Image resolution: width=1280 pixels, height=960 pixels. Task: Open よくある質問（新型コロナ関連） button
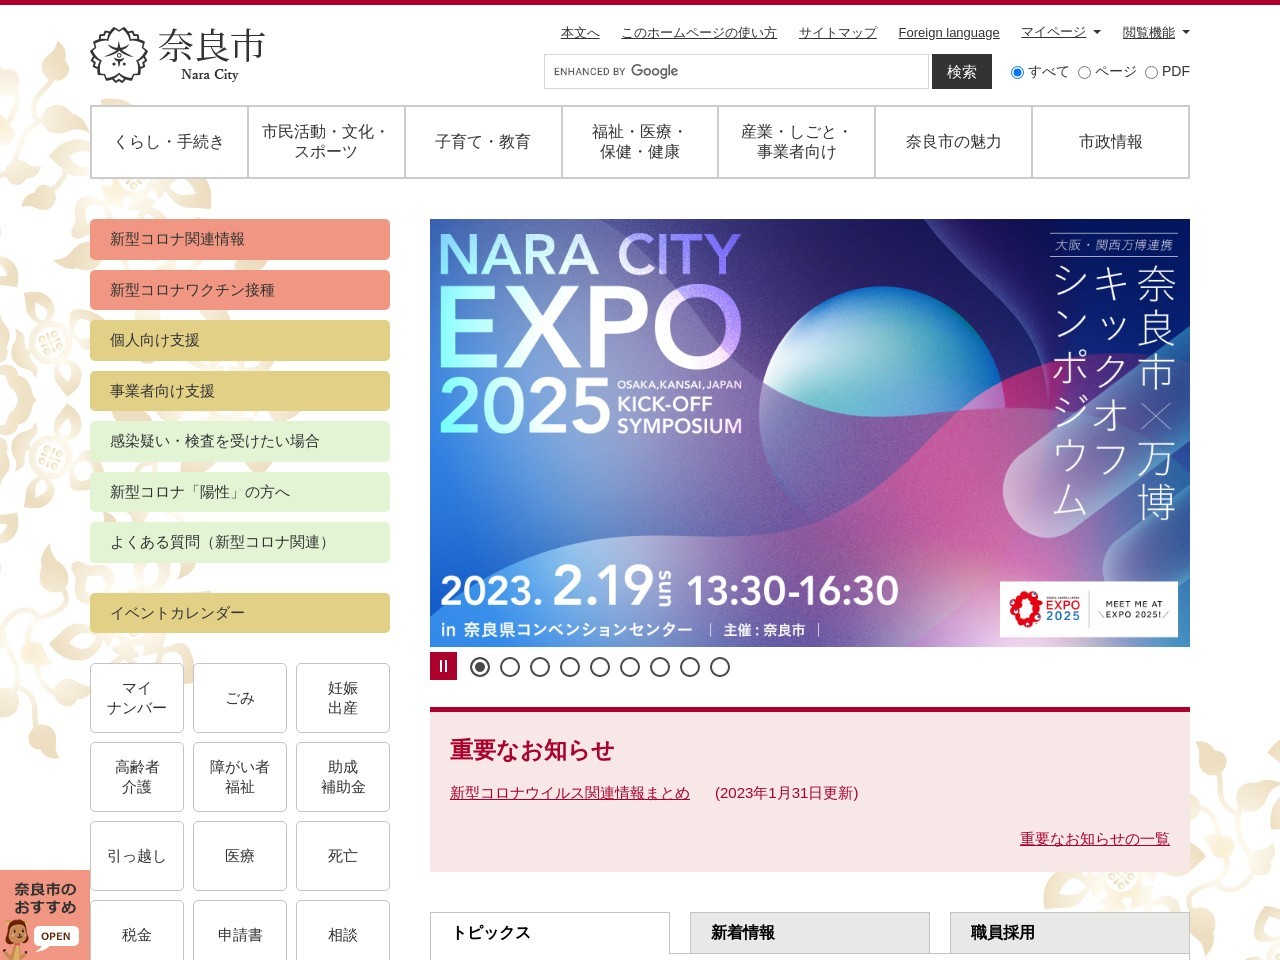click(x=240, y=542)
